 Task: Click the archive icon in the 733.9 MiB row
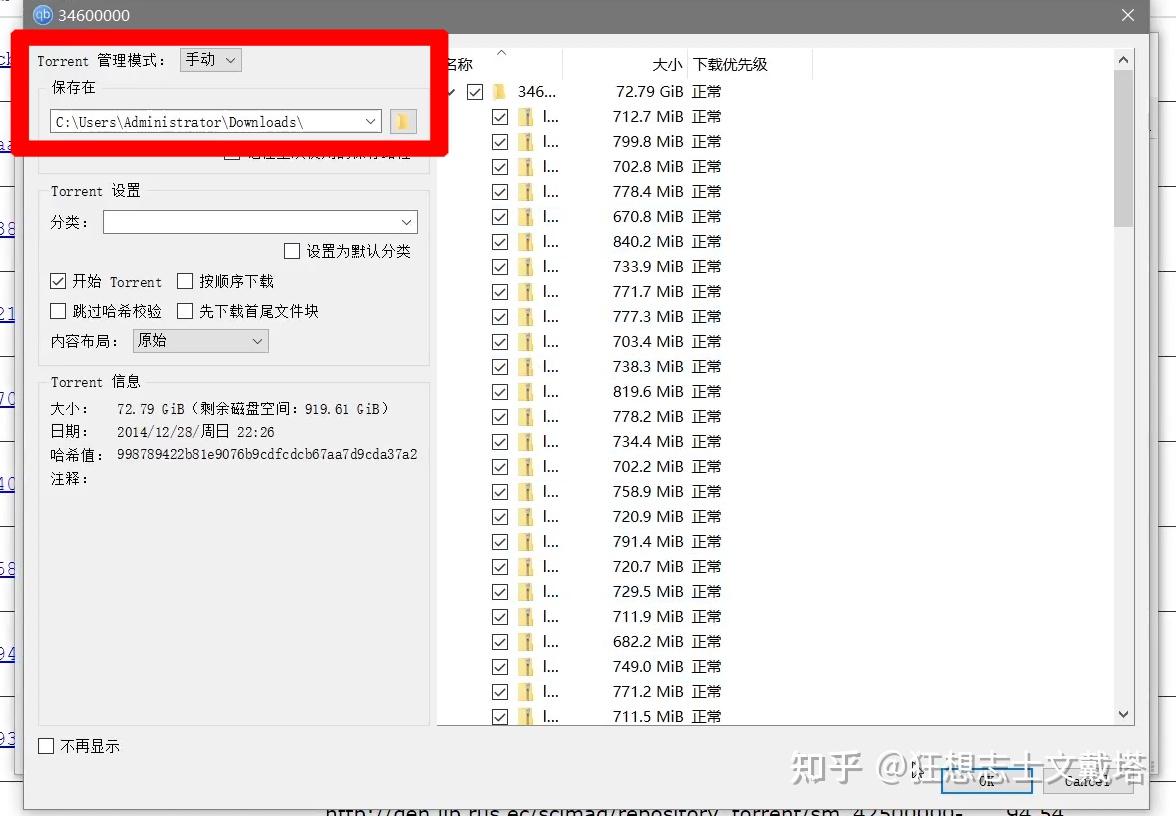(x=526, y=267)
